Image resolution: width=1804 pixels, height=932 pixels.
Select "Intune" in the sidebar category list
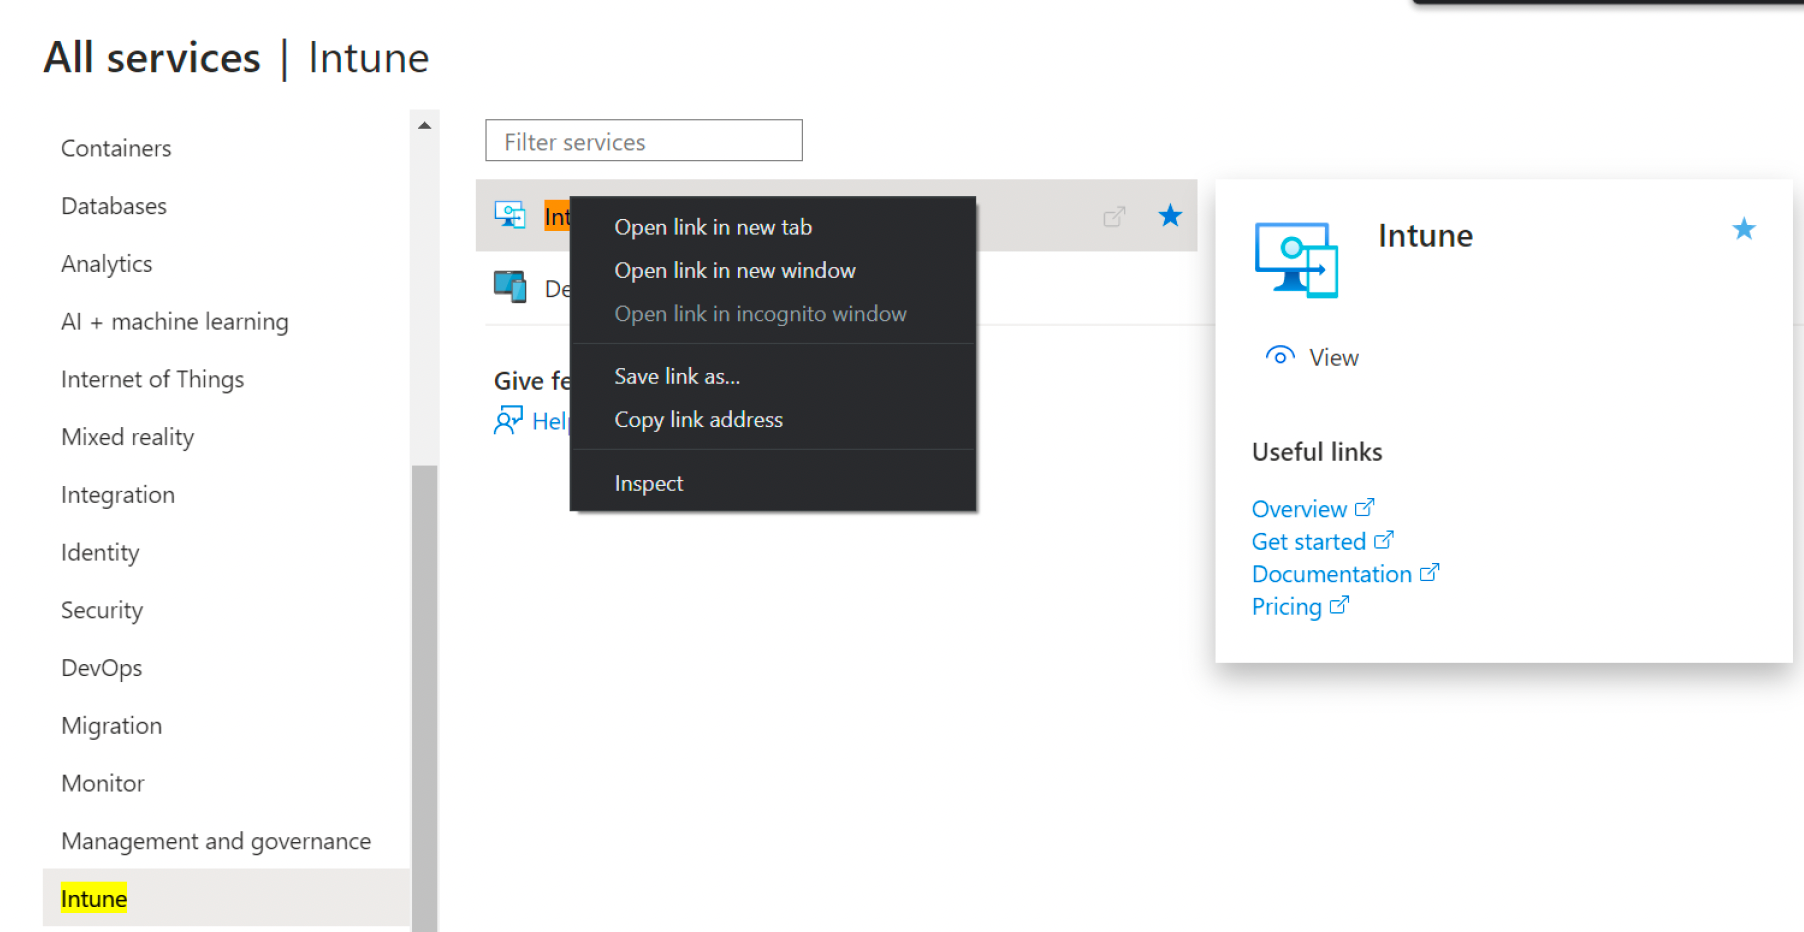[x=93, y=898]
